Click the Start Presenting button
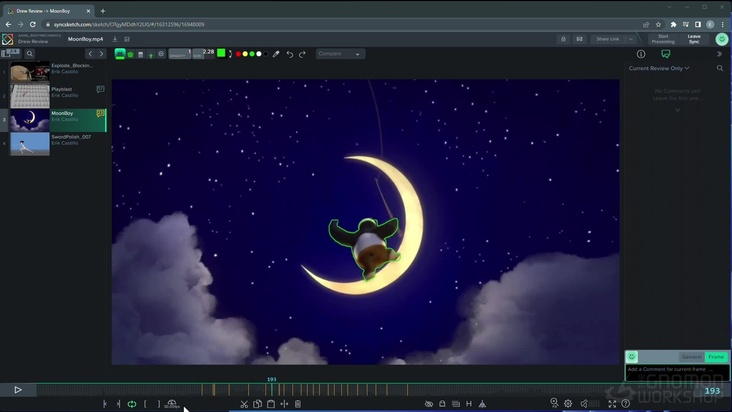732x412 pixels. coord(662,39)
